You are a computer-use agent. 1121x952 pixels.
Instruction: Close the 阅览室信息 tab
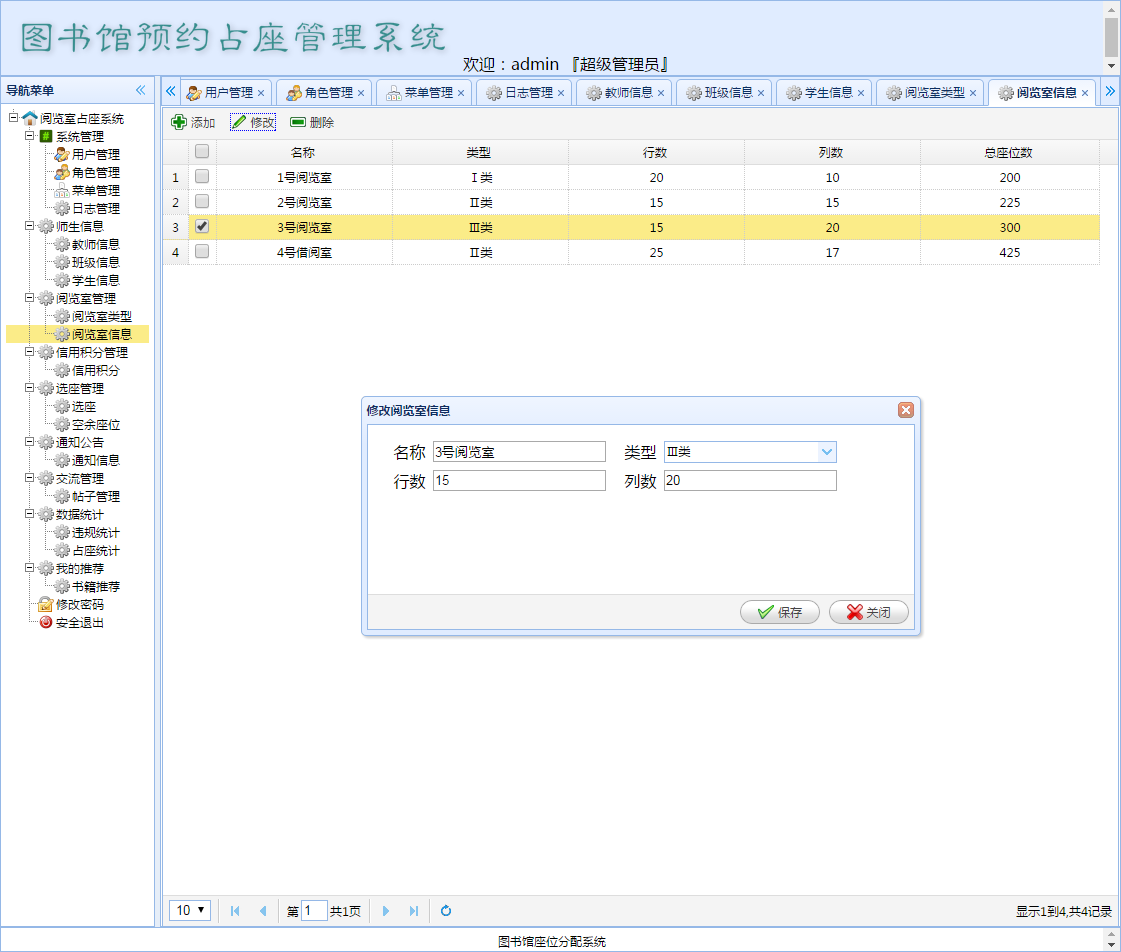[1085, 93]
